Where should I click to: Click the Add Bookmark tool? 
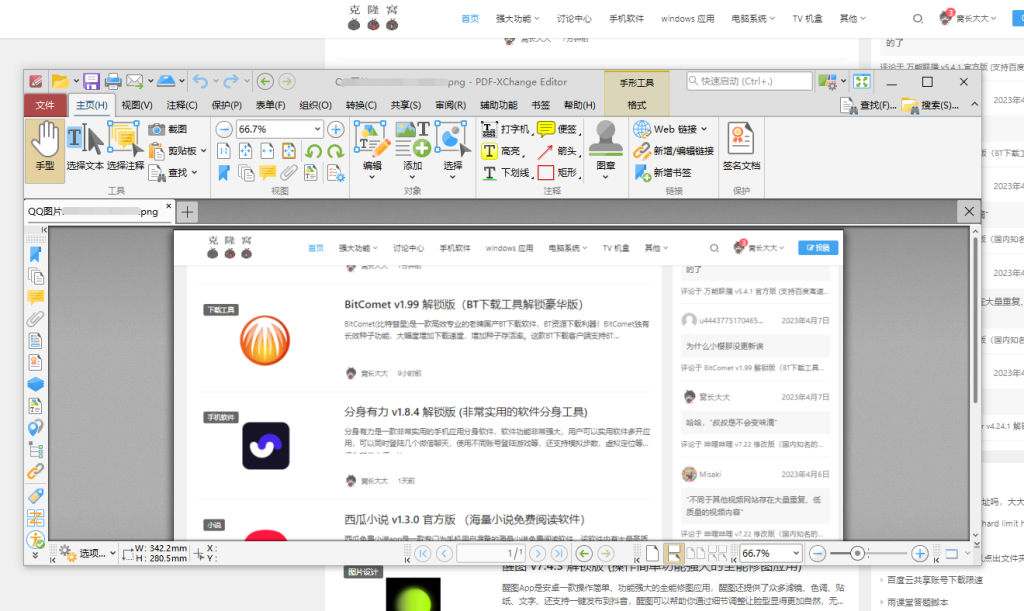pyautogui.click(x=662, y=172)
